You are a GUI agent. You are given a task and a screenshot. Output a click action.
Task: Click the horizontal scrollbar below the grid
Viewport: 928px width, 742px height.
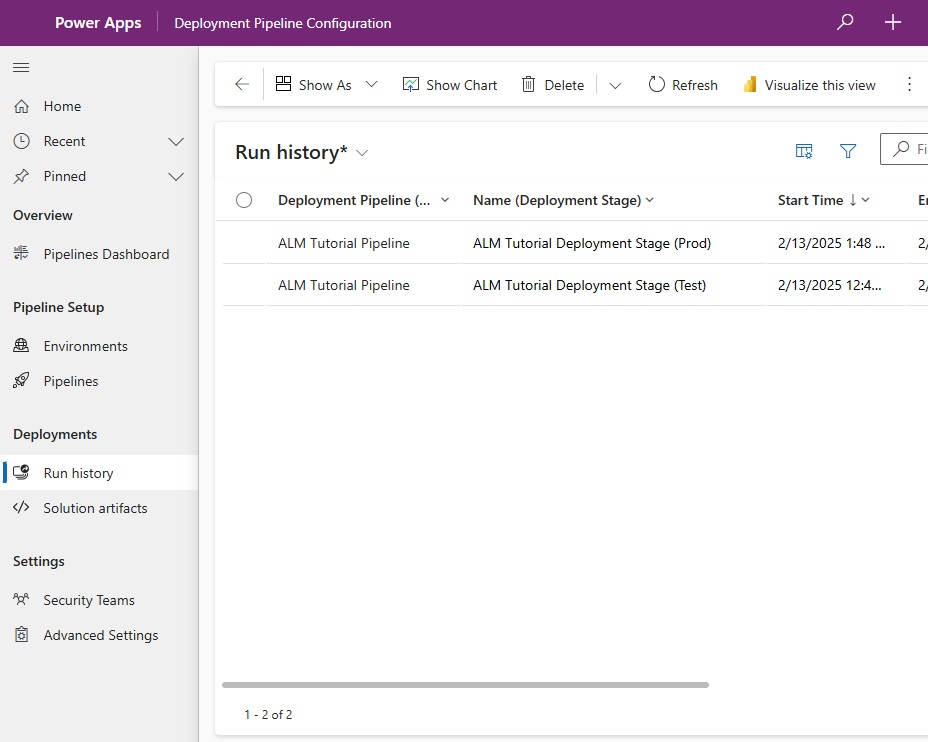pyautogui.click(x=465, y=685)
